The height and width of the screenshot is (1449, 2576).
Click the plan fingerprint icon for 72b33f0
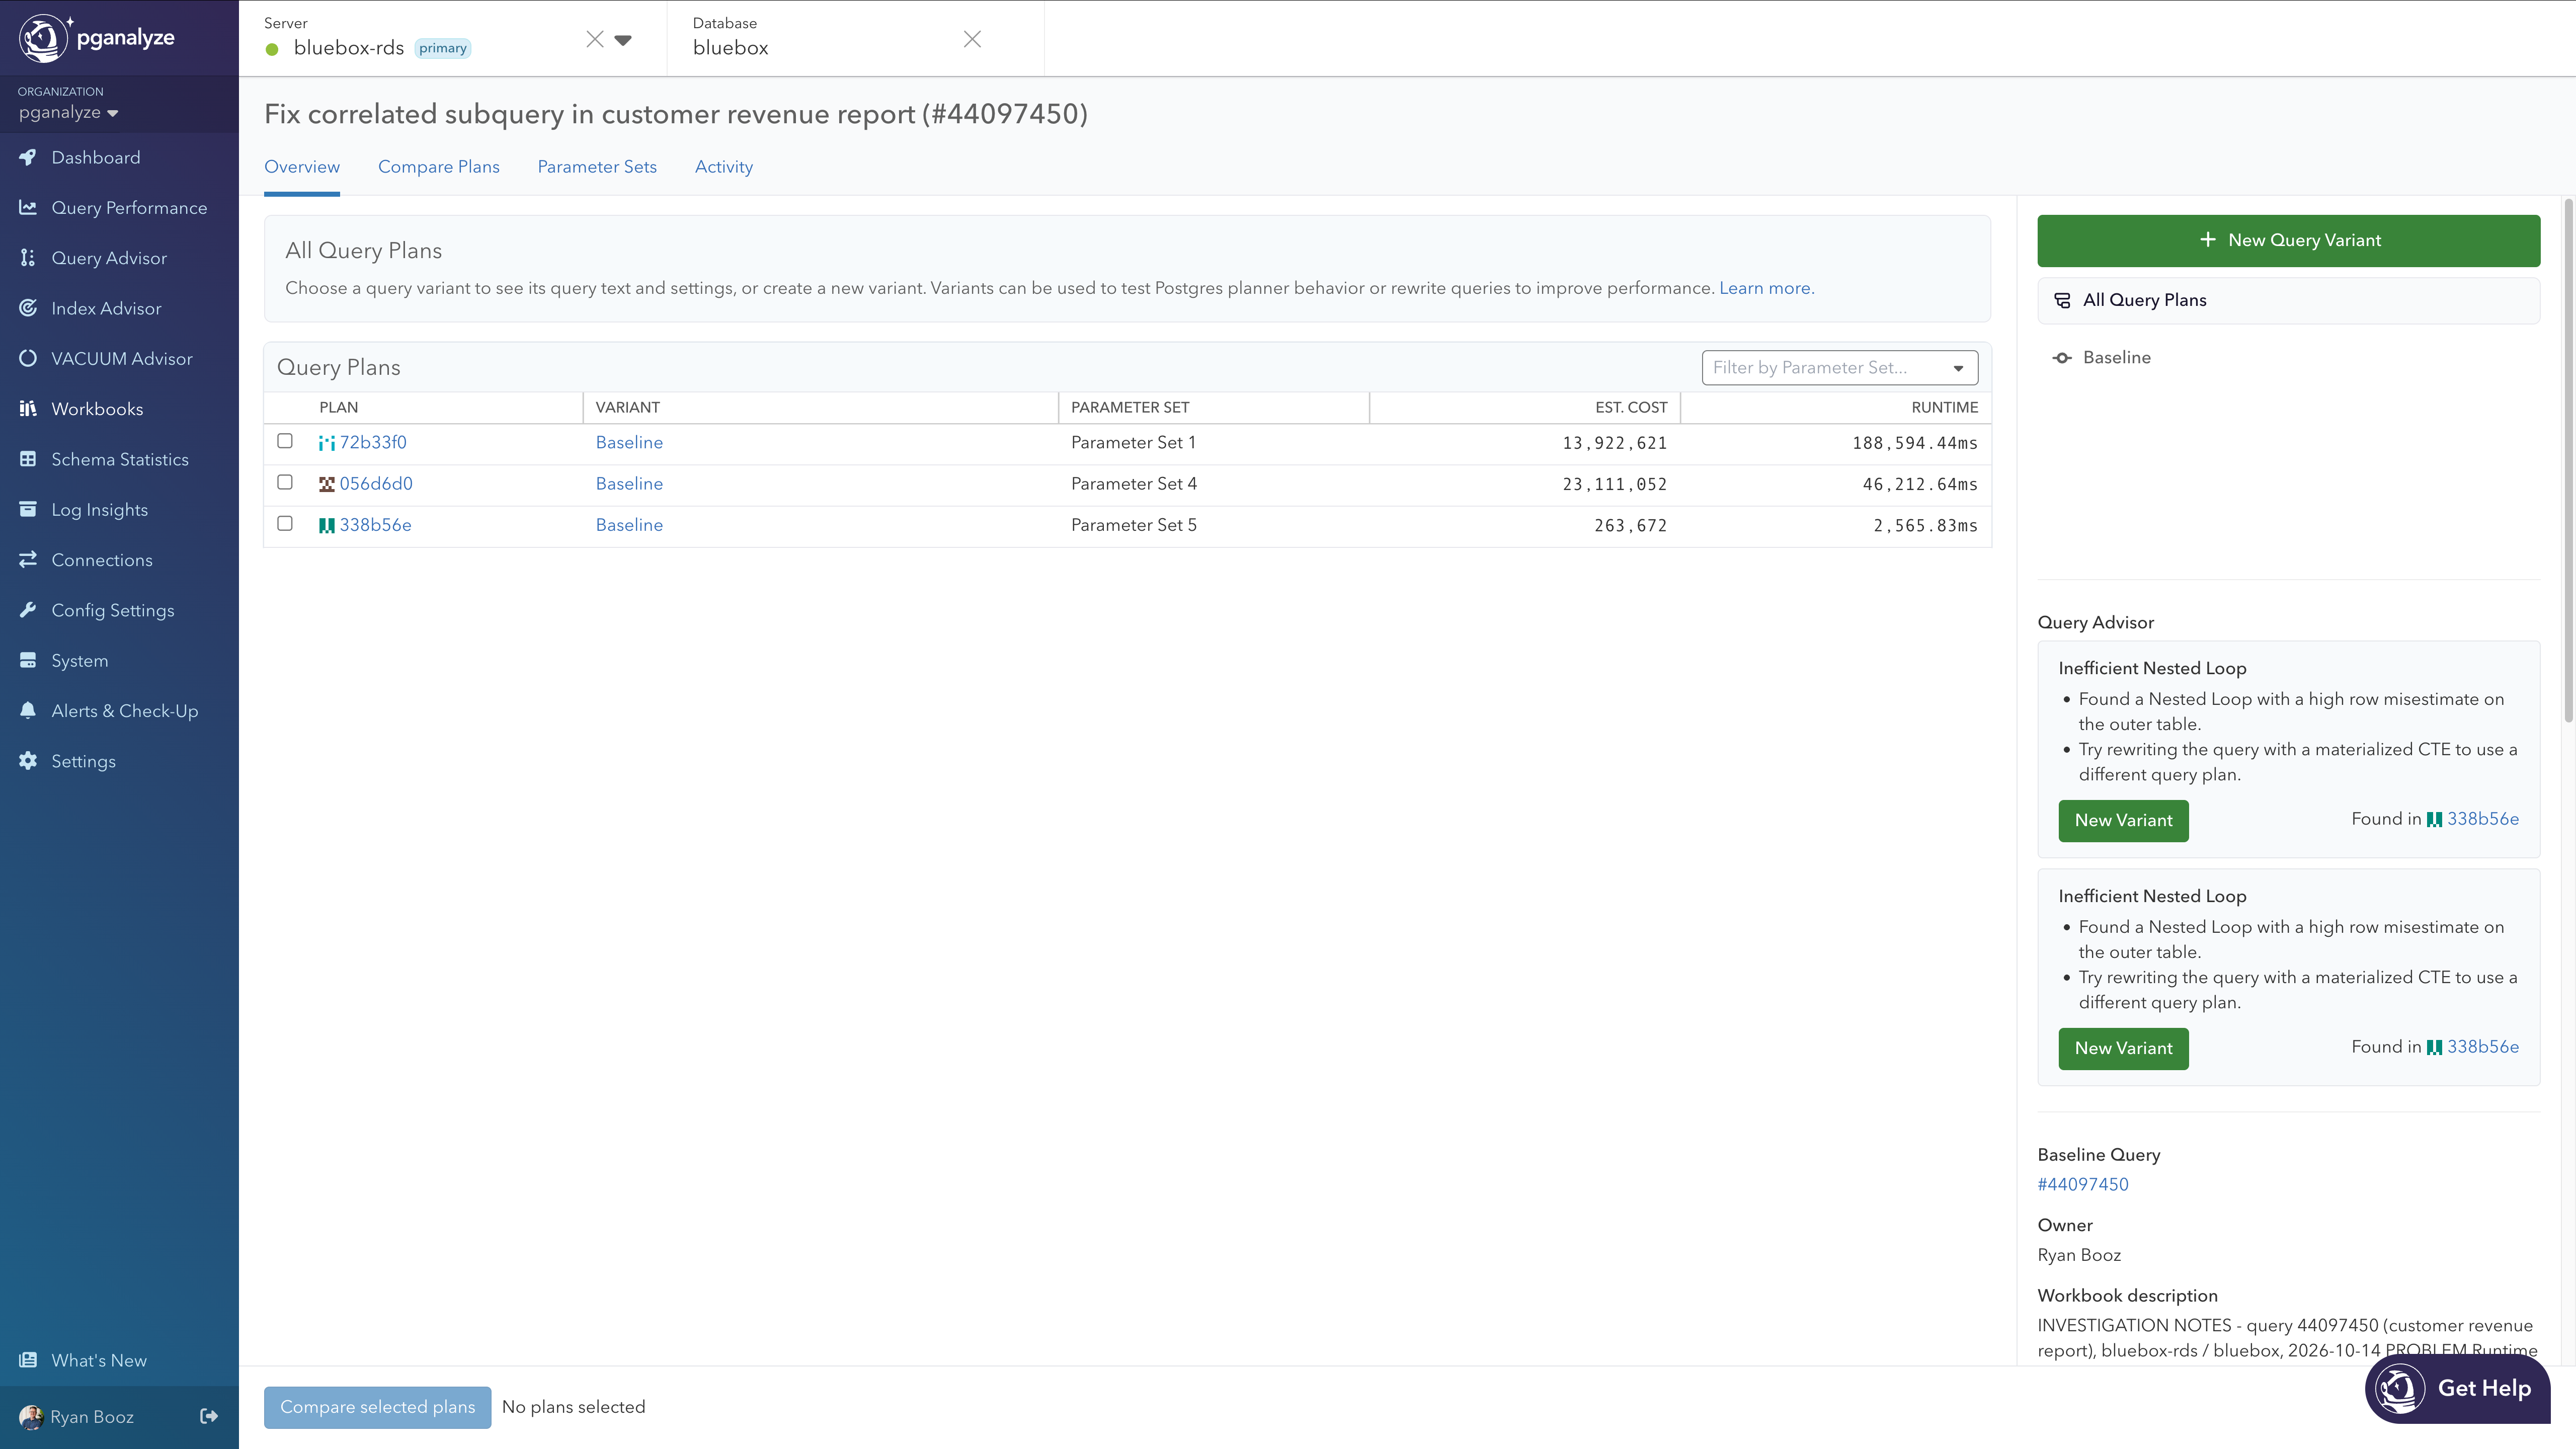pos(327,443)
